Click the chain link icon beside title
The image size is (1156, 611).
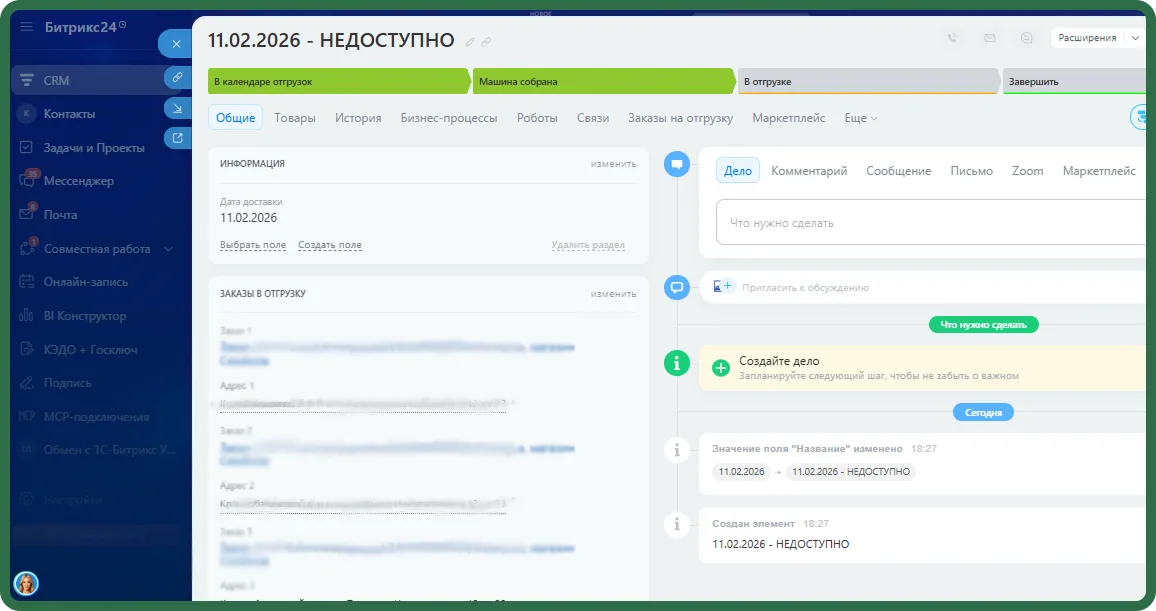click(486, 42)
